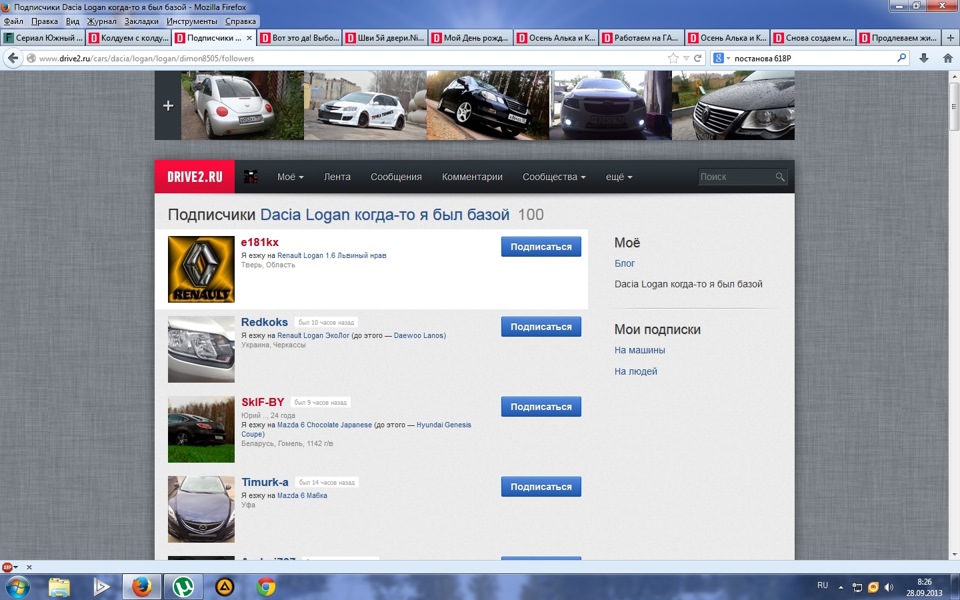Open a new tab with plus button
Viewport: 960px width, 600px height.
951,38
